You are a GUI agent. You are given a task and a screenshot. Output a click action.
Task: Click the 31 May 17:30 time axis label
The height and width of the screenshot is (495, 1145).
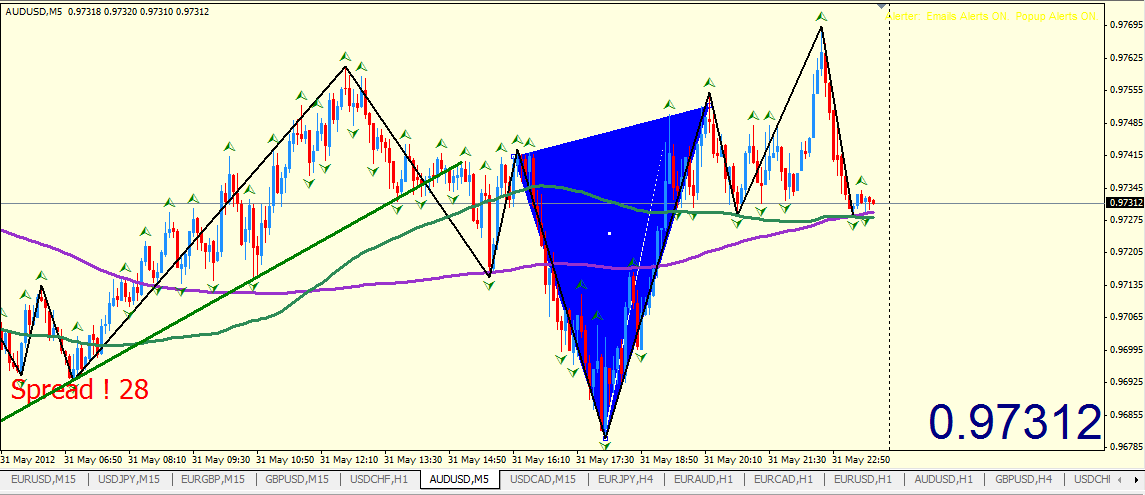606,461
